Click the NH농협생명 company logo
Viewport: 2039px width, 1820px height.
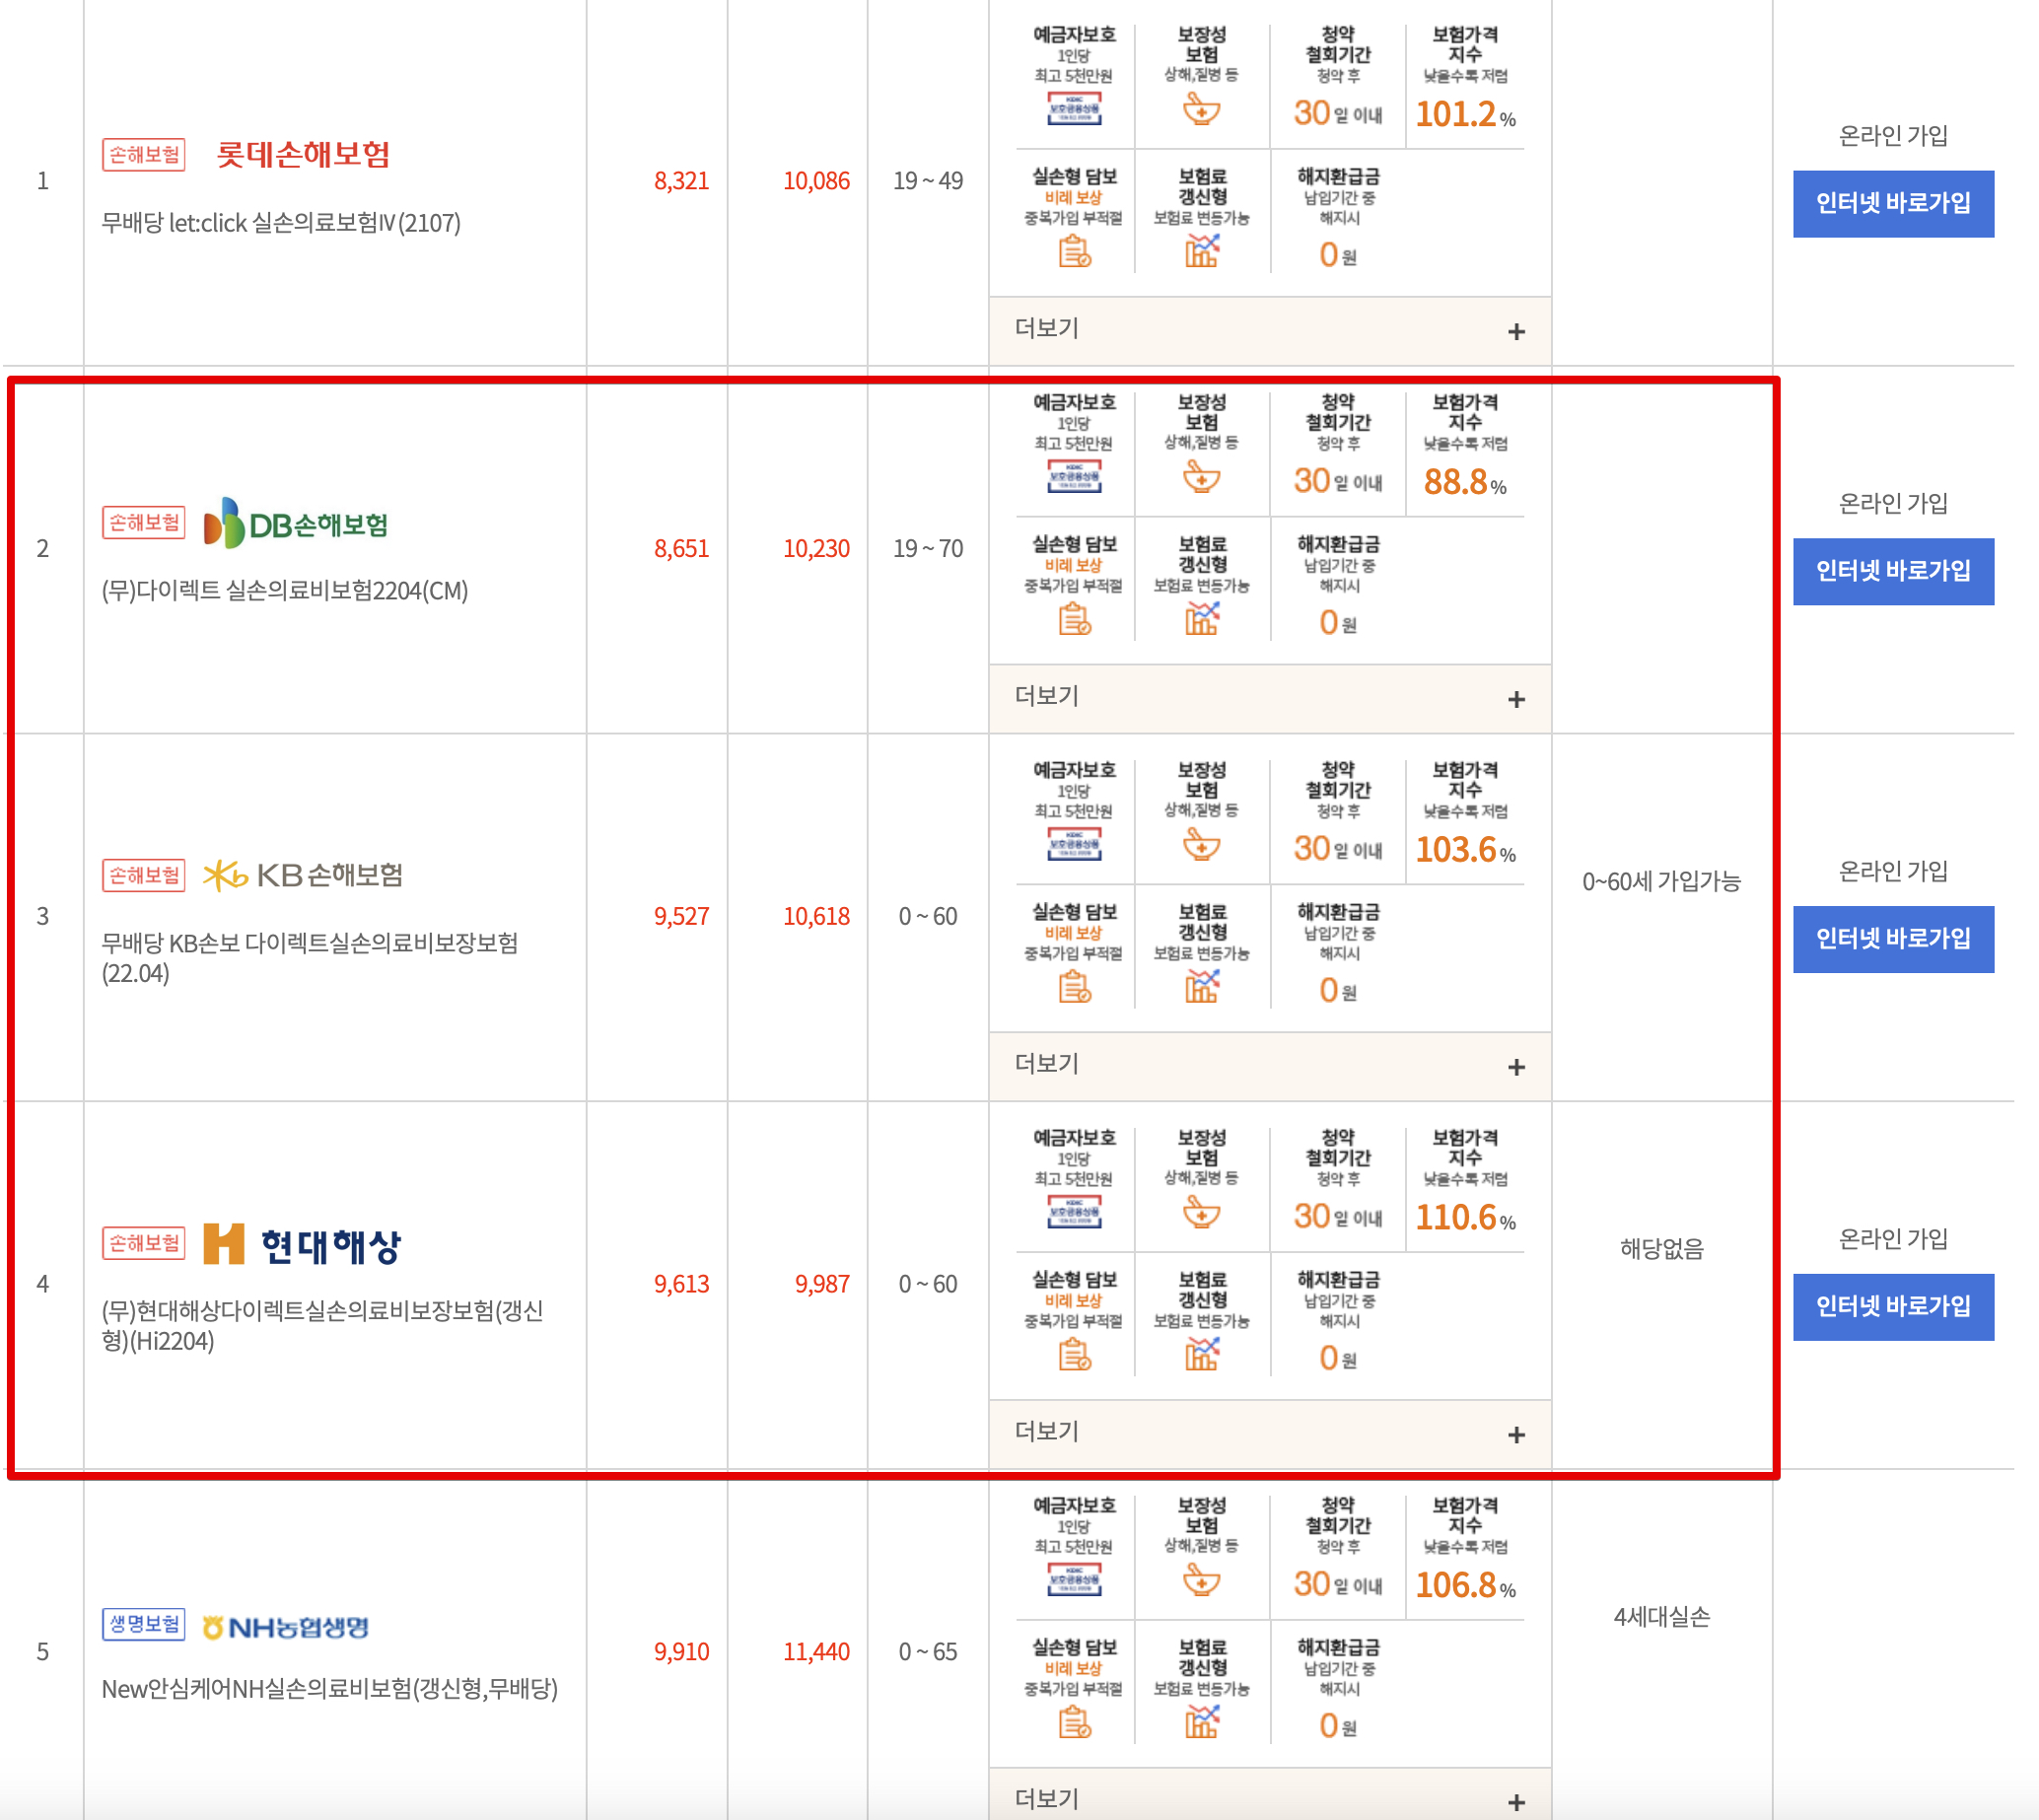click(285, 1627)
